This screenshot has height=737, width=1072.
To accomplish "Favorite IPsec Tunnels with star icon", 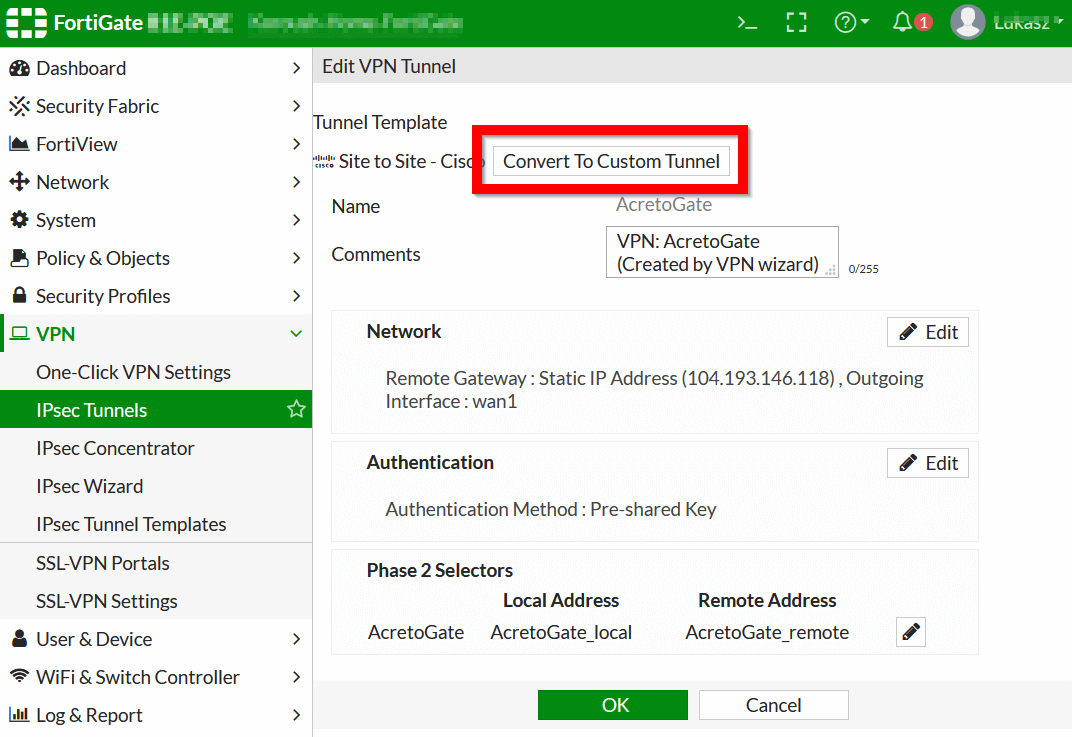I will (x=296, y=410).
